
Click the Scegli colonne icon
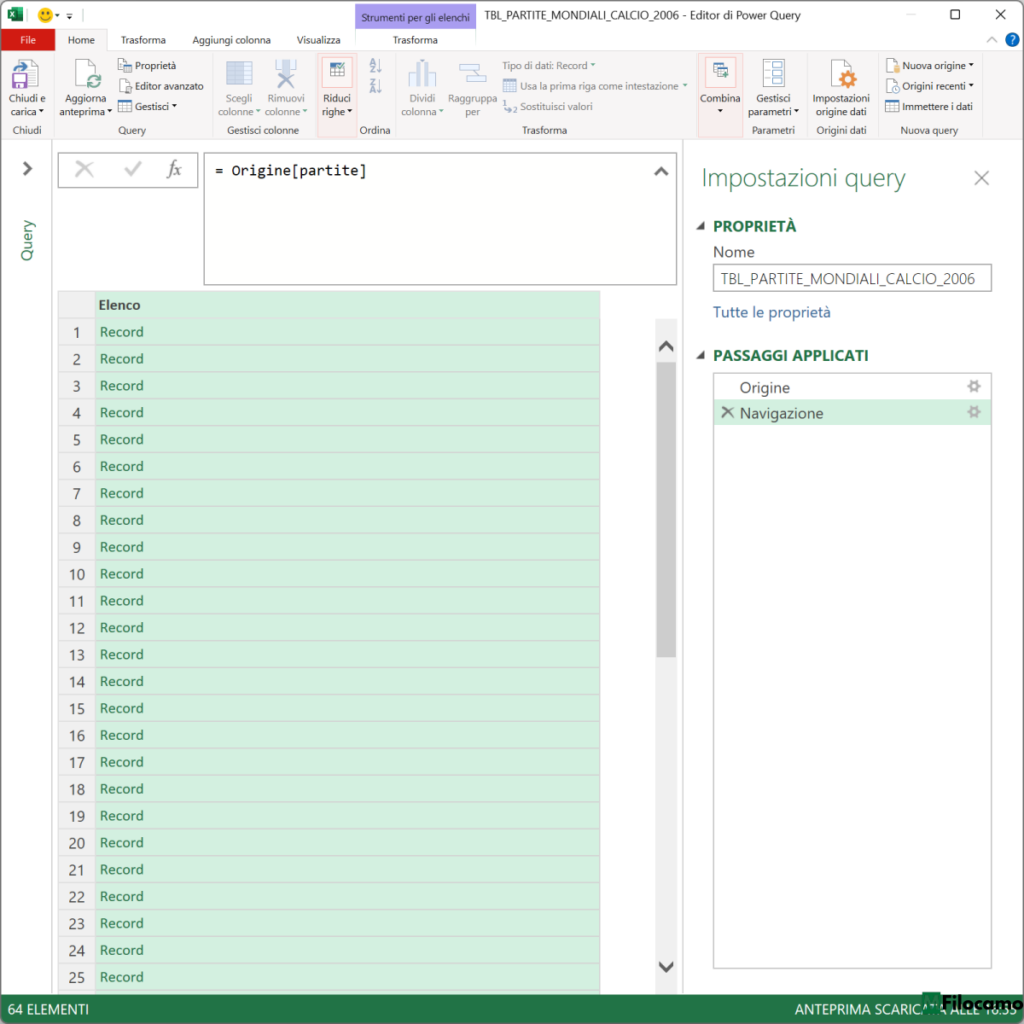[x=239, y=74]
